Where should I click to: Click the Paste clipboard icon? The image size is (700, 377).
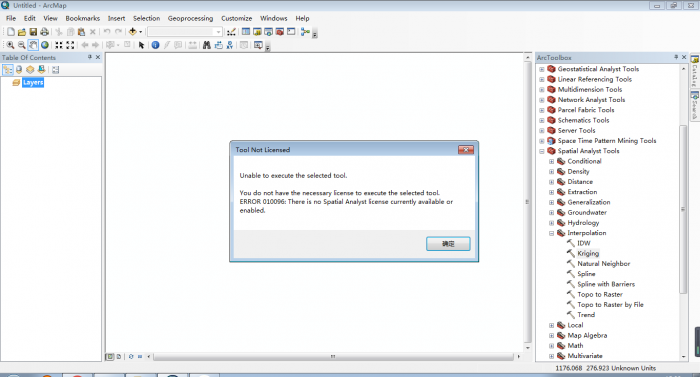[x=81, y=32]
